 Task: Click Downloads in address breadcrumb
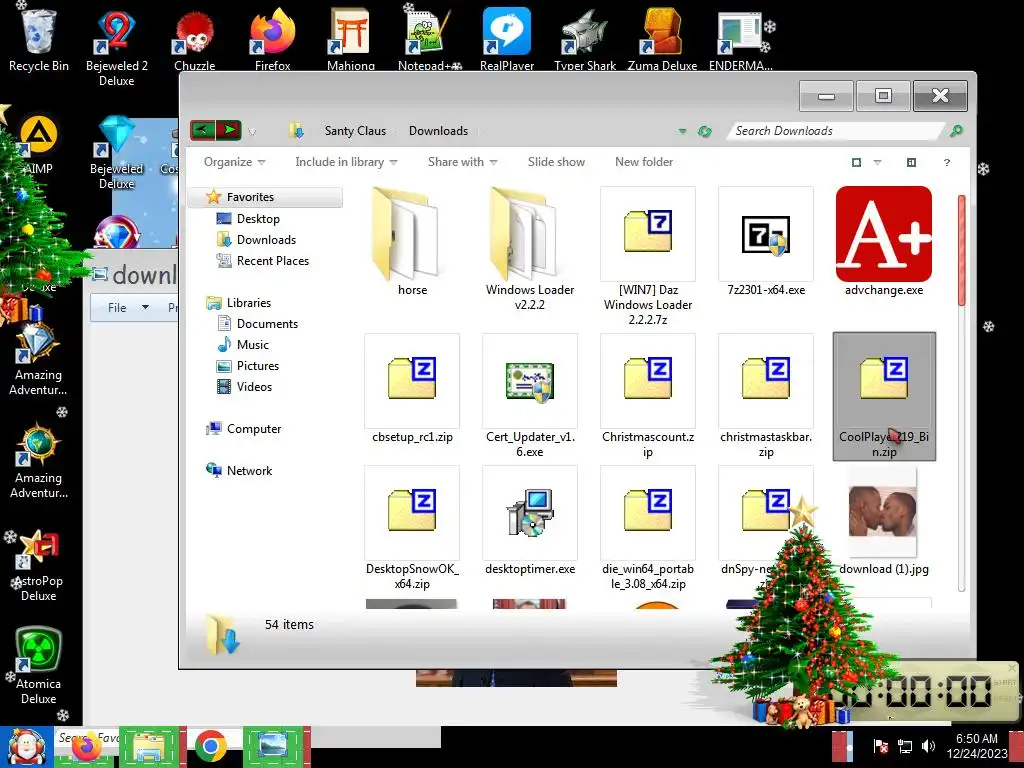click(438, 131)
